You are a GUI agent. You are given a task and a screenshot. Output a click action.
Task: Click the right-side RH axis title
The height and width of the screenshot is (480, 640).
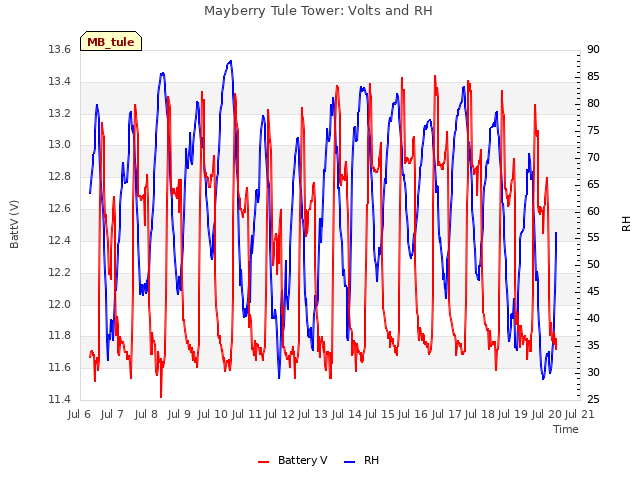(x=626, y=224)
